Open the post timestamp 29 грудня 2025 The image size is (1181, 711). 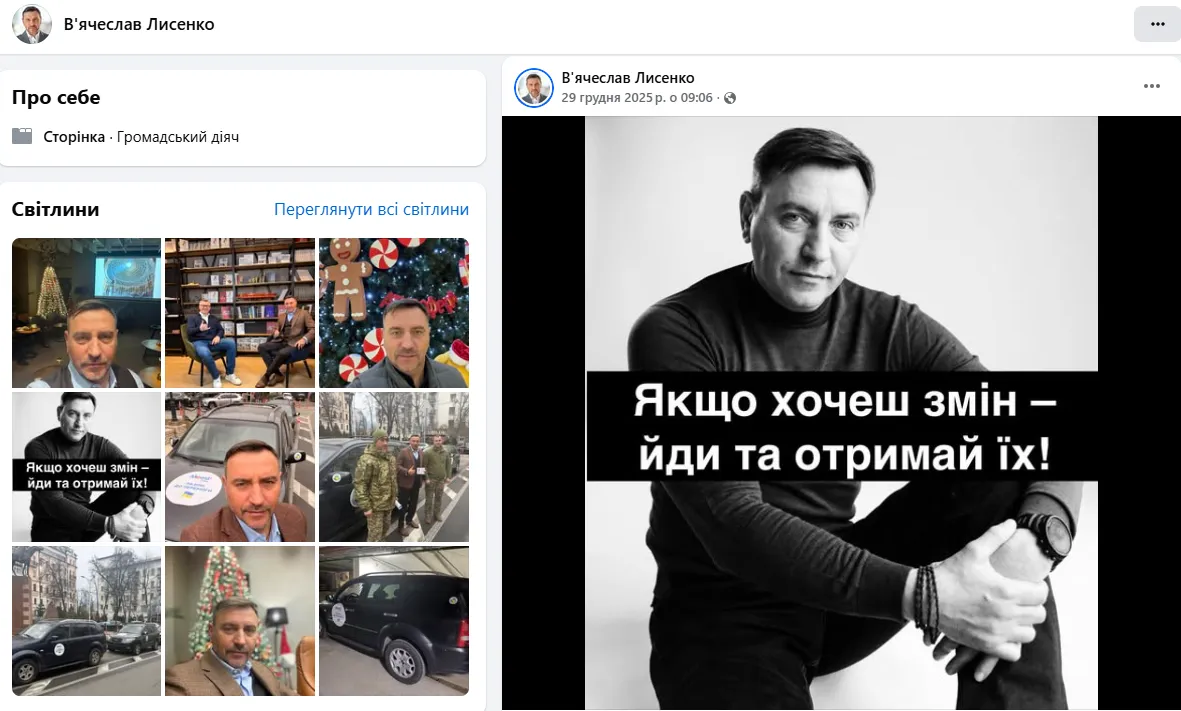point(636,98)
